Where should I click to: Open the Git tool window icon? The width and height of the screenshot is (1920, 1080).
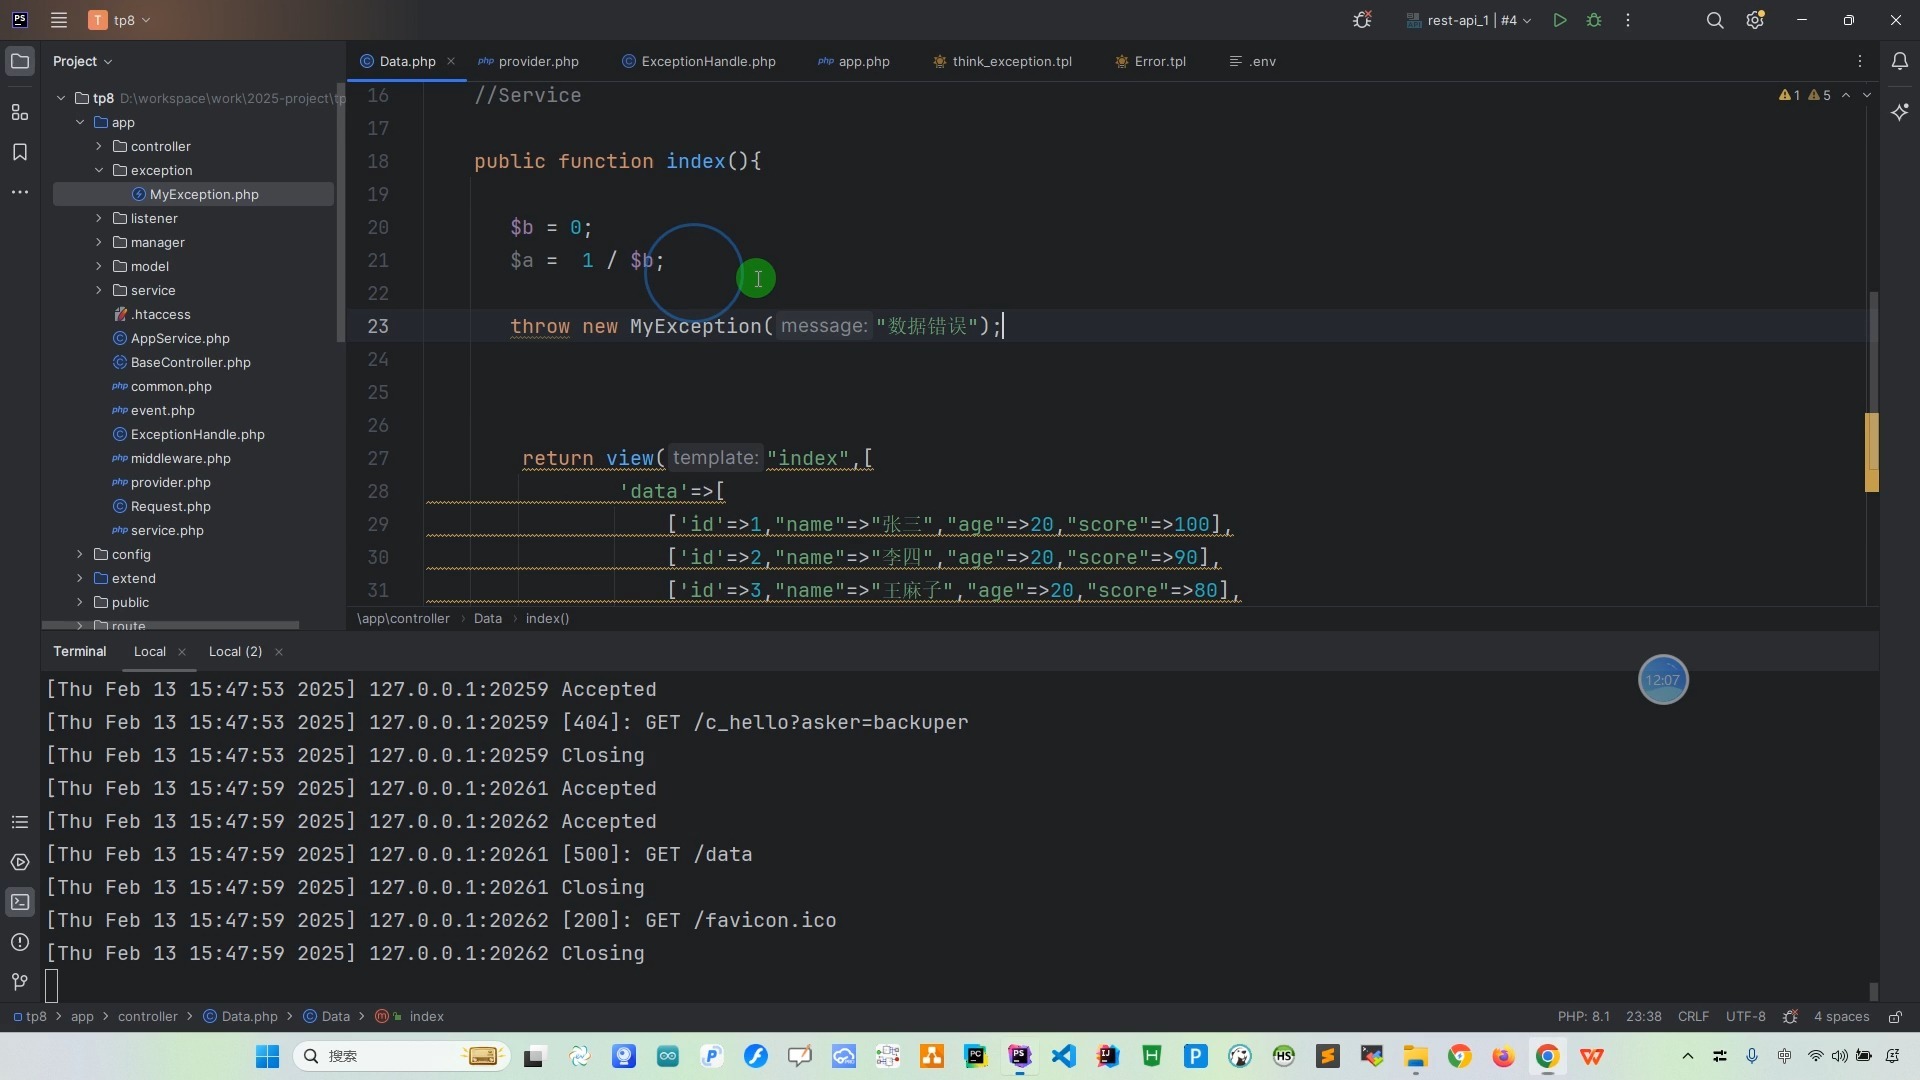(x=20, y=982)
